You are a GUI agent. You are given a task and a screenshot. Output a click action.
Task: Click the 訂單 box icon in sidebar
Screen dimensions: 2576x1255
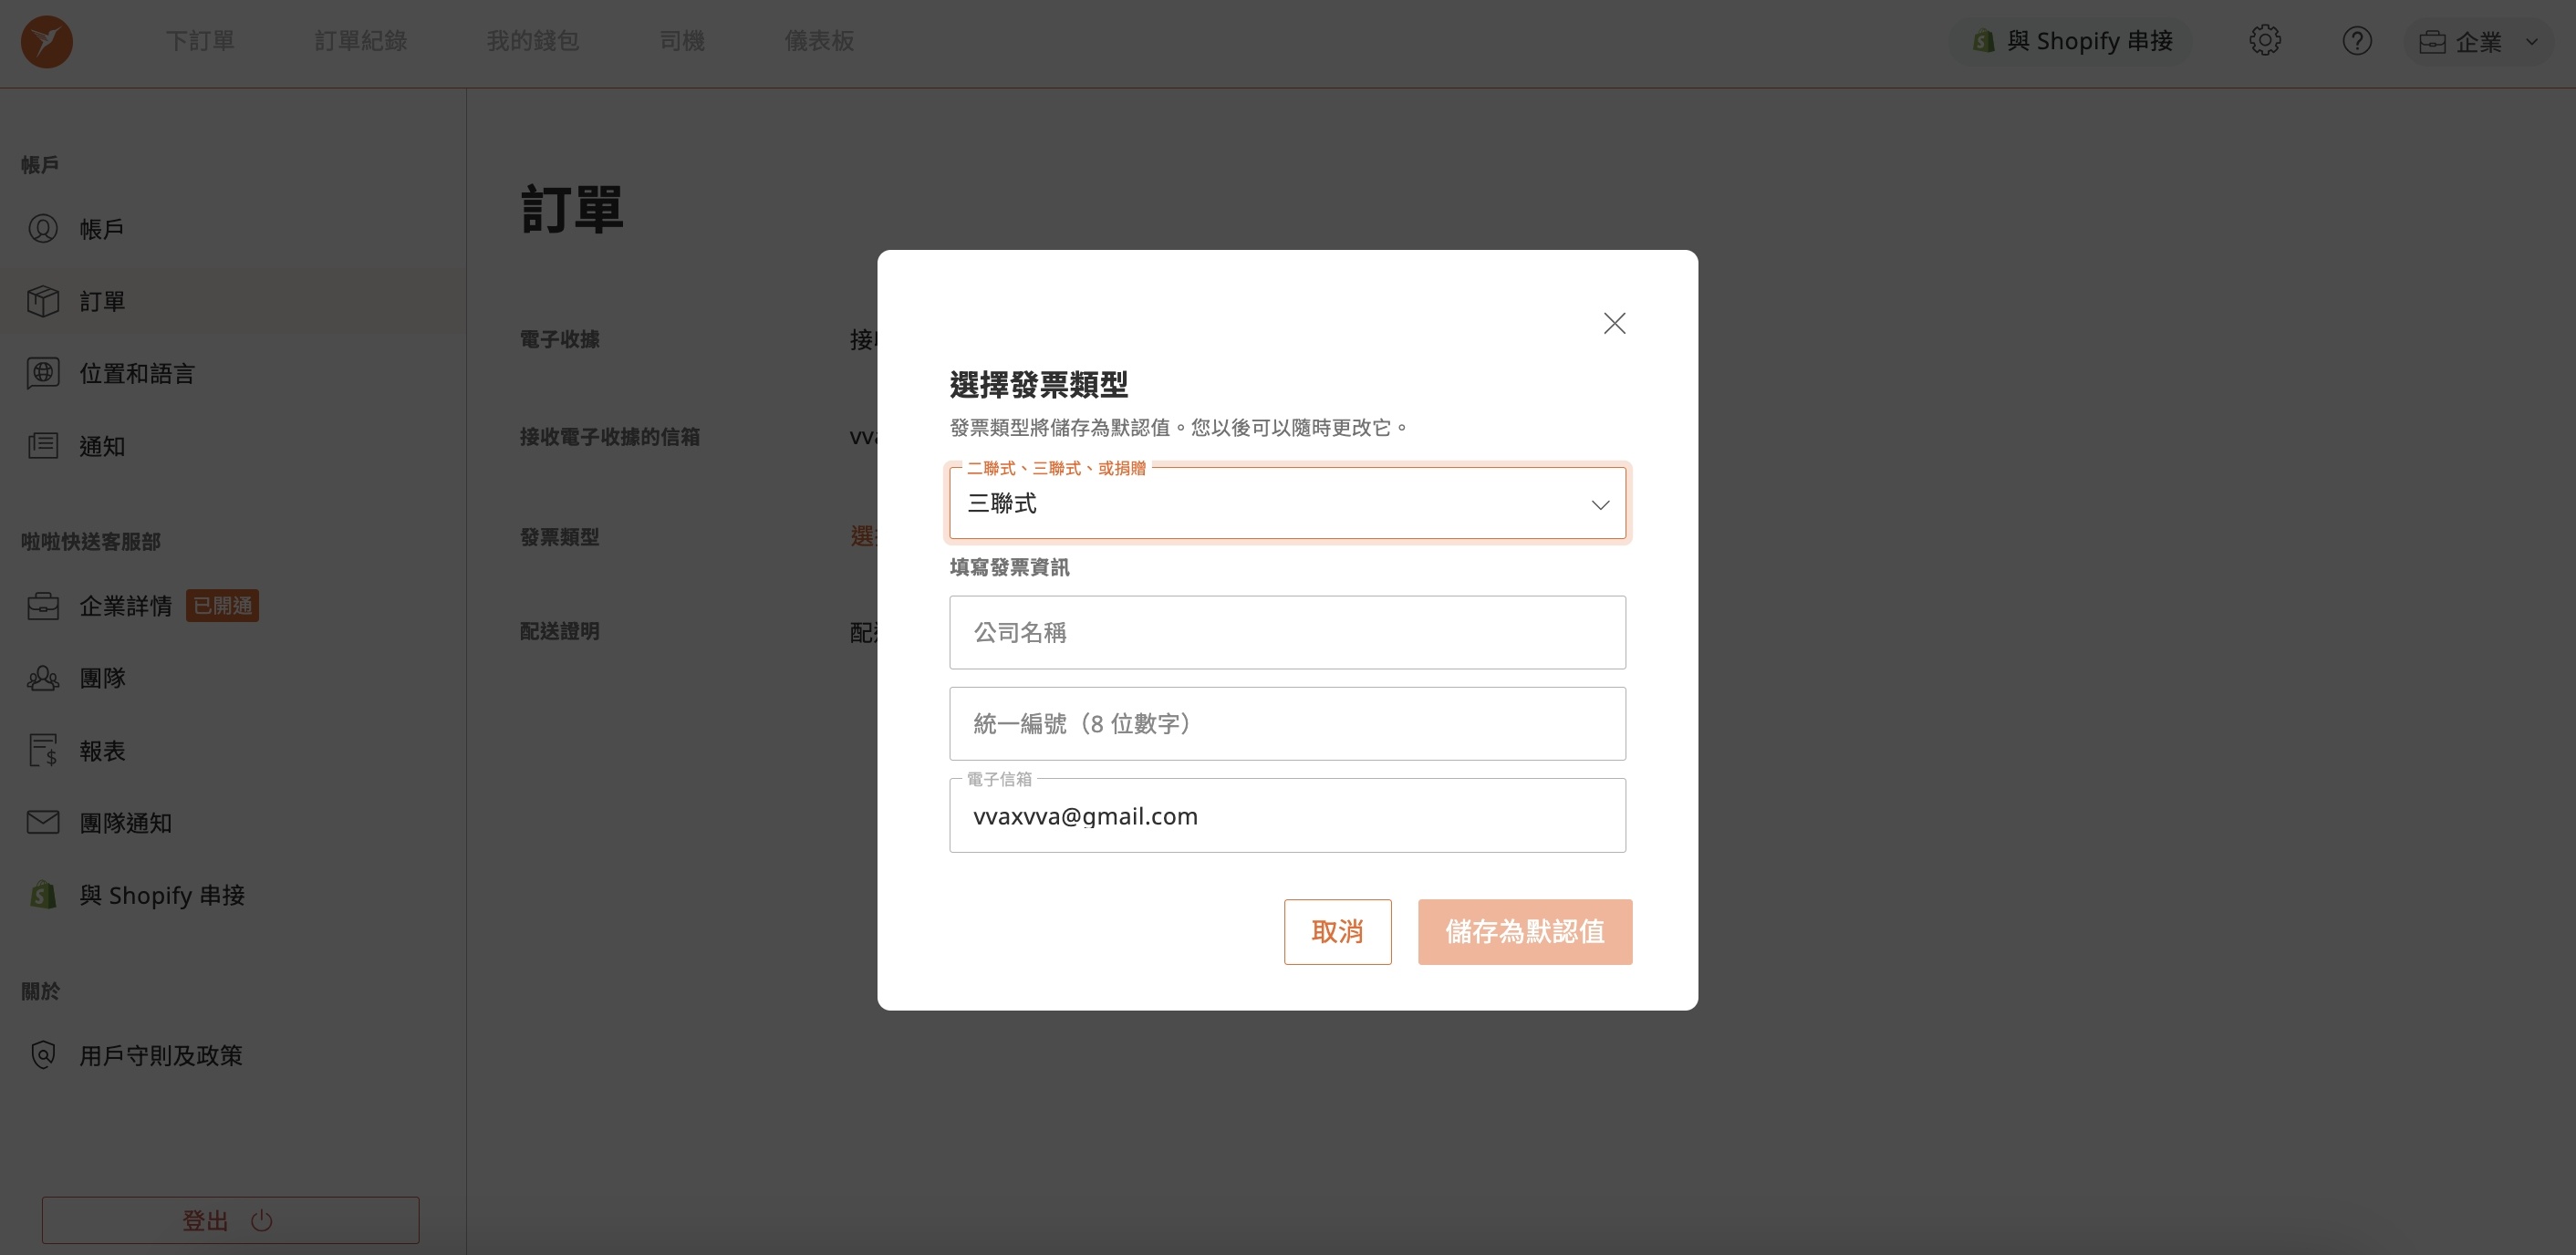[x=43, y=301]
